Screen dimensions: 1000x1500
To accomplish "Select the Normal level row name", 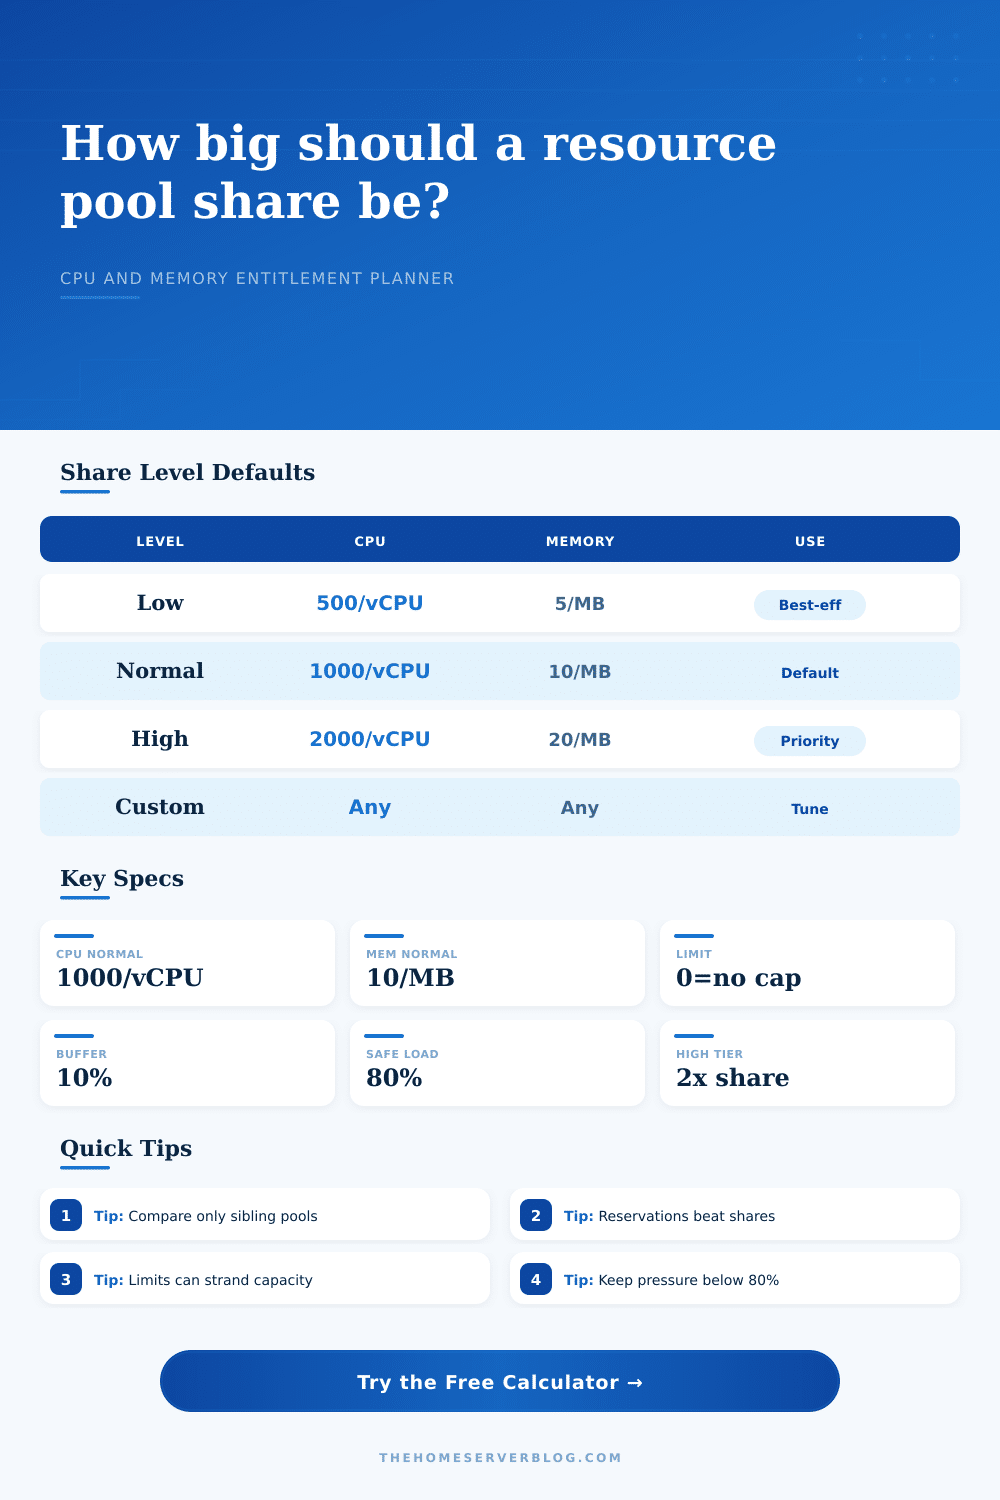I will click(160, 671).
